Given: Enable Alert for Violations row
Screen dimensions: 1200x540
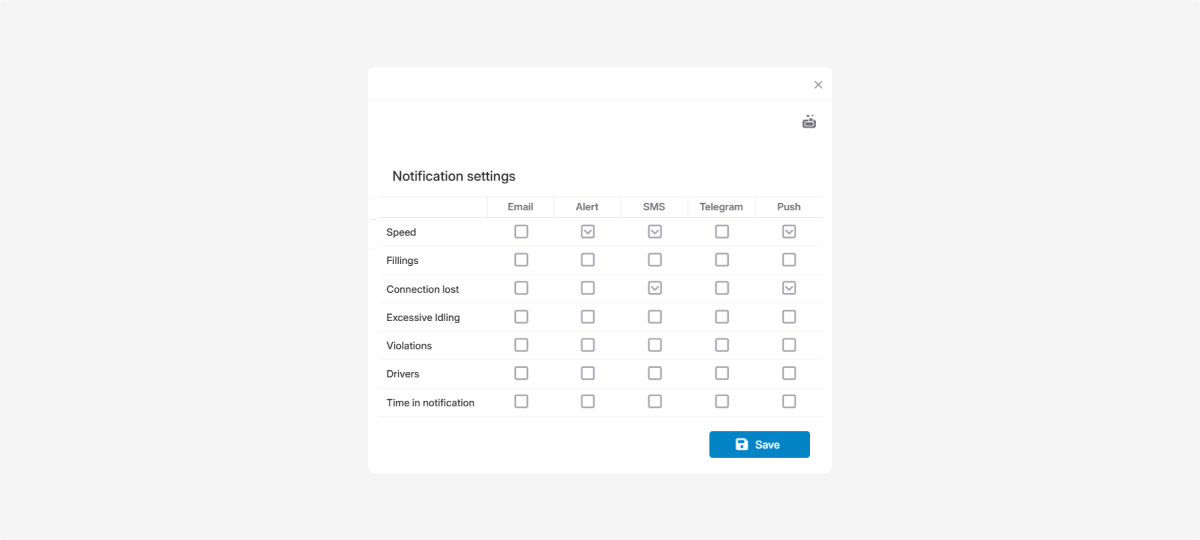Looking at the screenshot, I should 588,345.
